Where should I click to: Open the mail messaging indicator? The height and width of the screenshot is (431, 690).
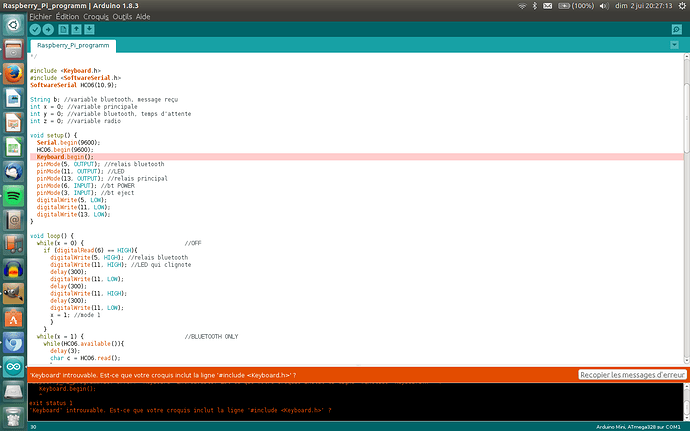tap(547, 6)
